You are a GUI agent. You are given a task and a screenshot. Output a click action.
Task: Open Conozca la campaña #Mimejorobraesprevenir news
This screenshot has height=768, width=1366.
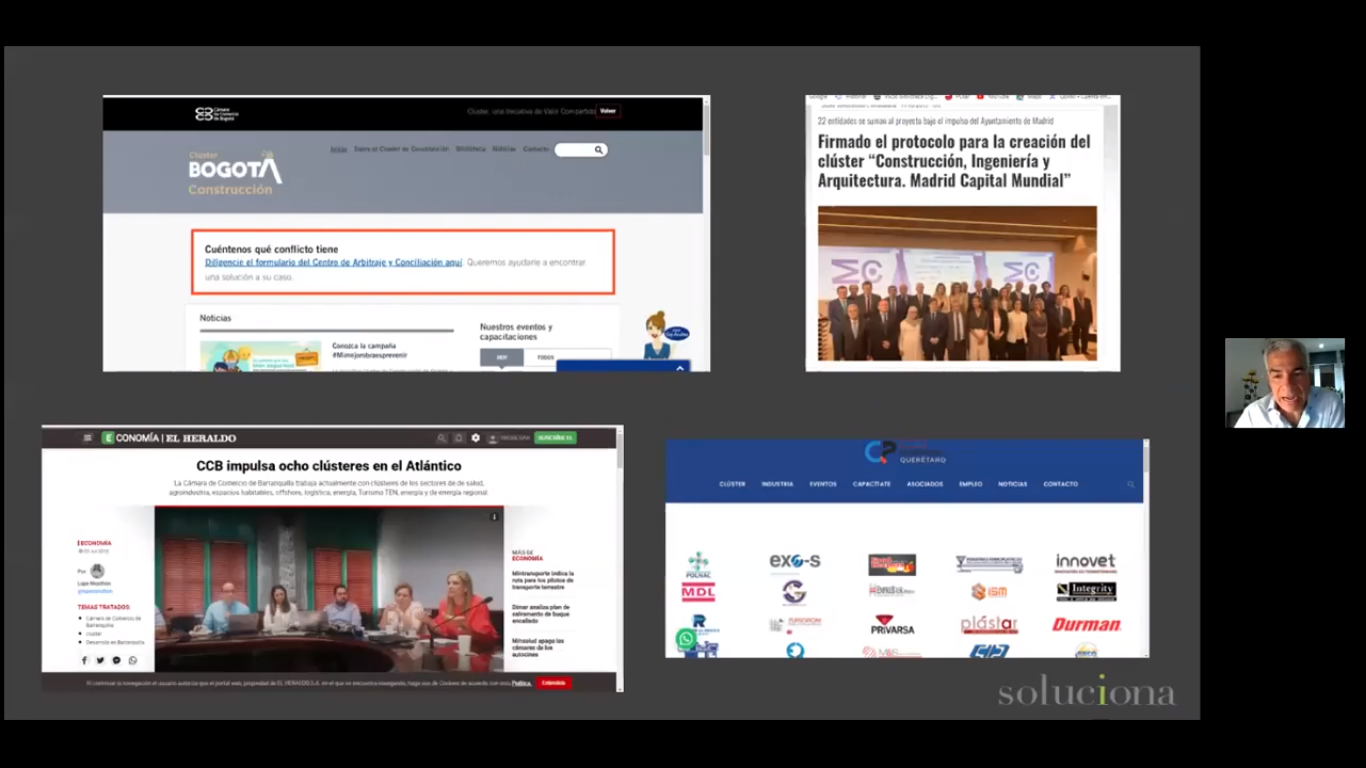370,350
